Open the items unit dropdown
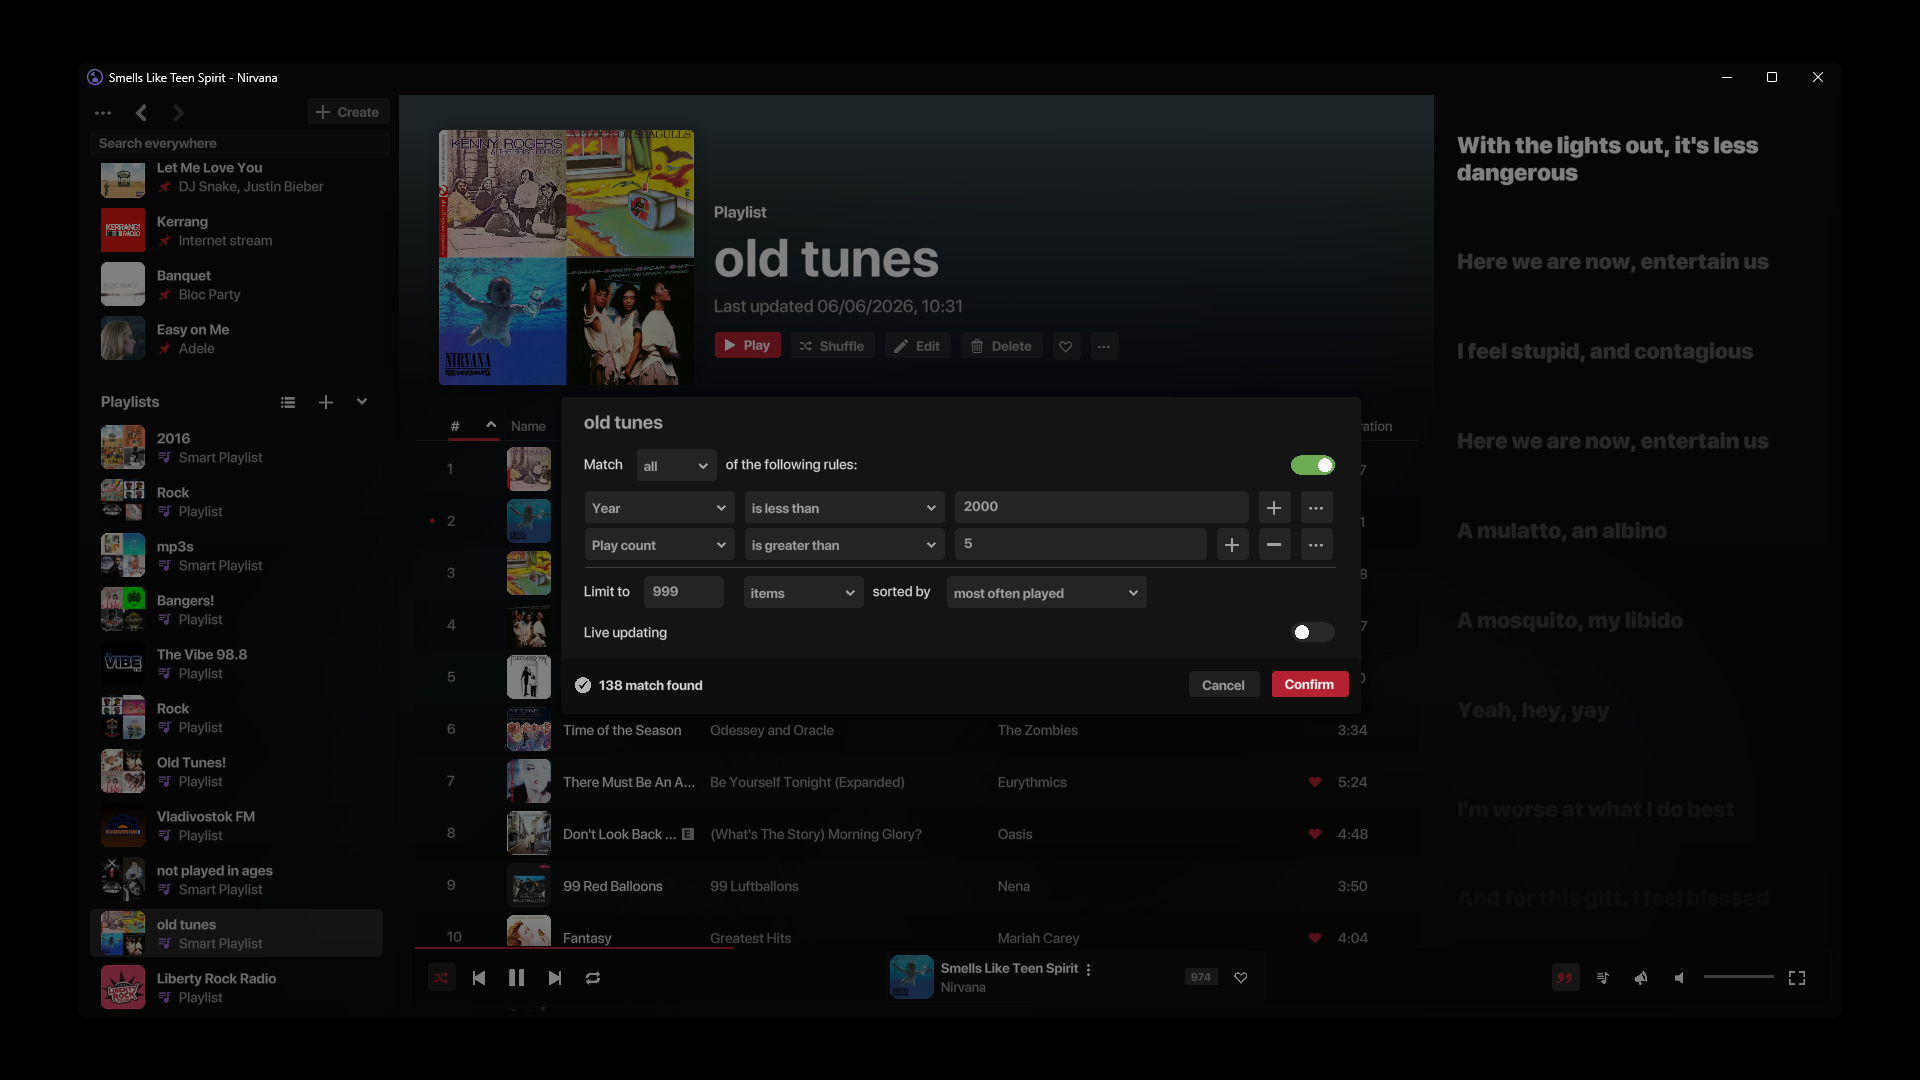 [803, 593]
